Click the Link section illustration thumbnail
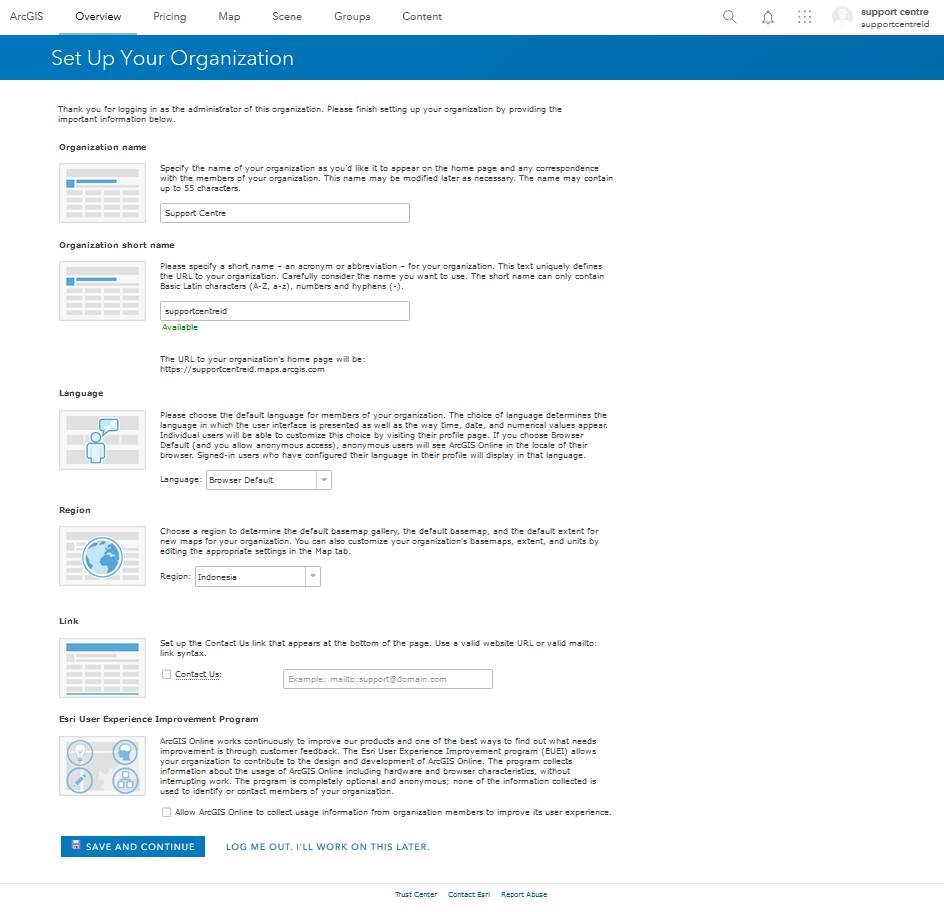944x912 pixels. [x=102, y=668]
